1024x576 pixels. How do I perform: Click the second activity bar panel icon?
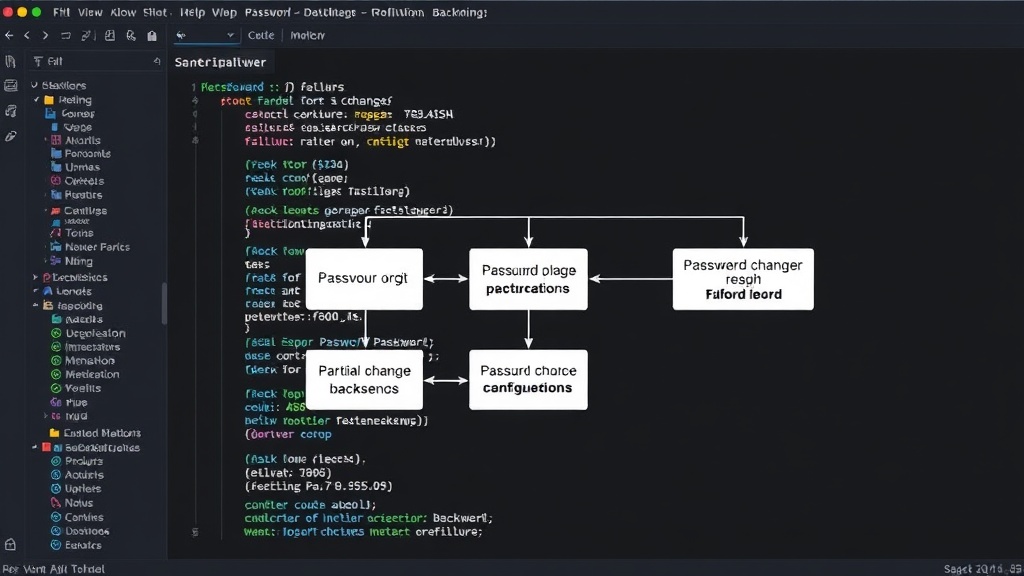pyautogui.click(x=10, y=86)
